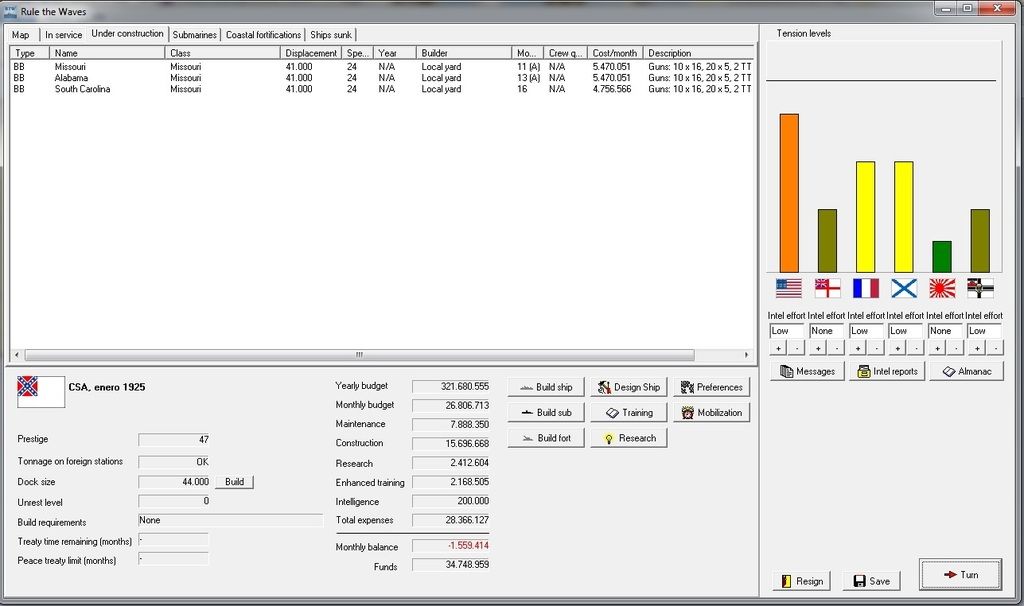The height and width of the screenshot is (606, 1024).
Task: Sort list by Cost/month column header
Action: click(x=615, y=53)
